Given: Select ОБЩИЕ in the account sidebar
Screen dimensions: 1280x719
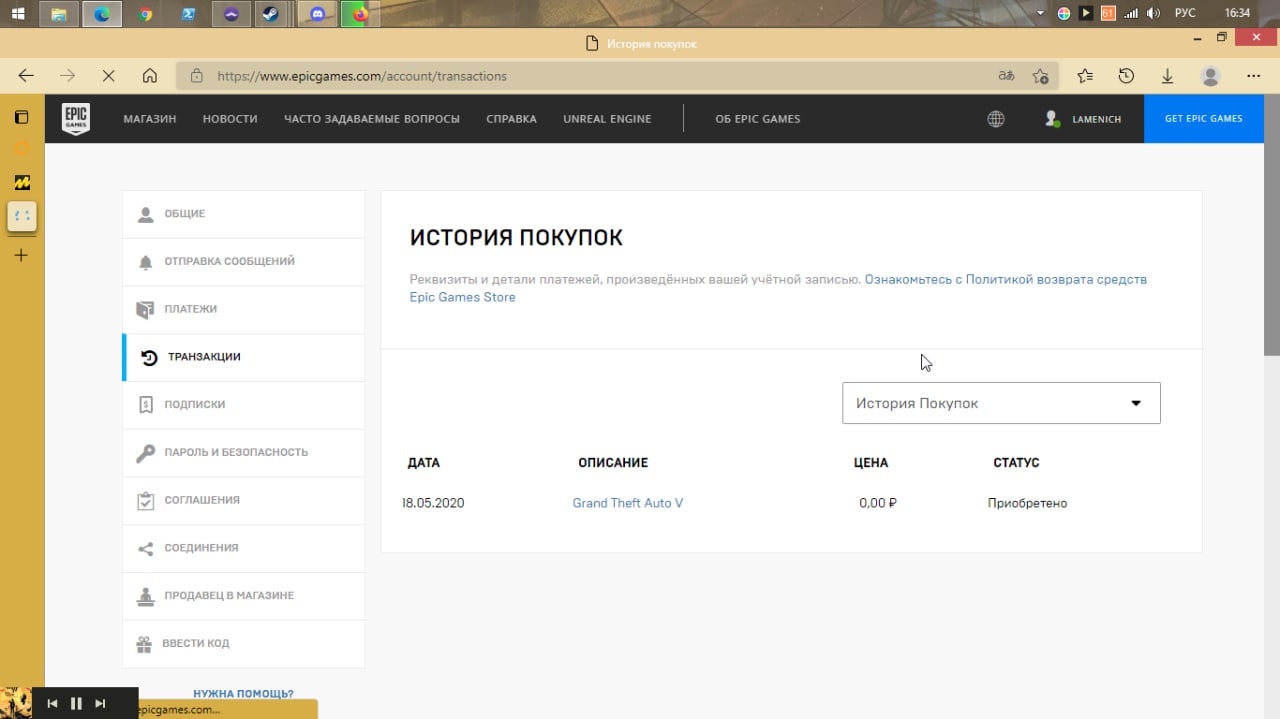Looking at the screenshot, I should (244, 214).
